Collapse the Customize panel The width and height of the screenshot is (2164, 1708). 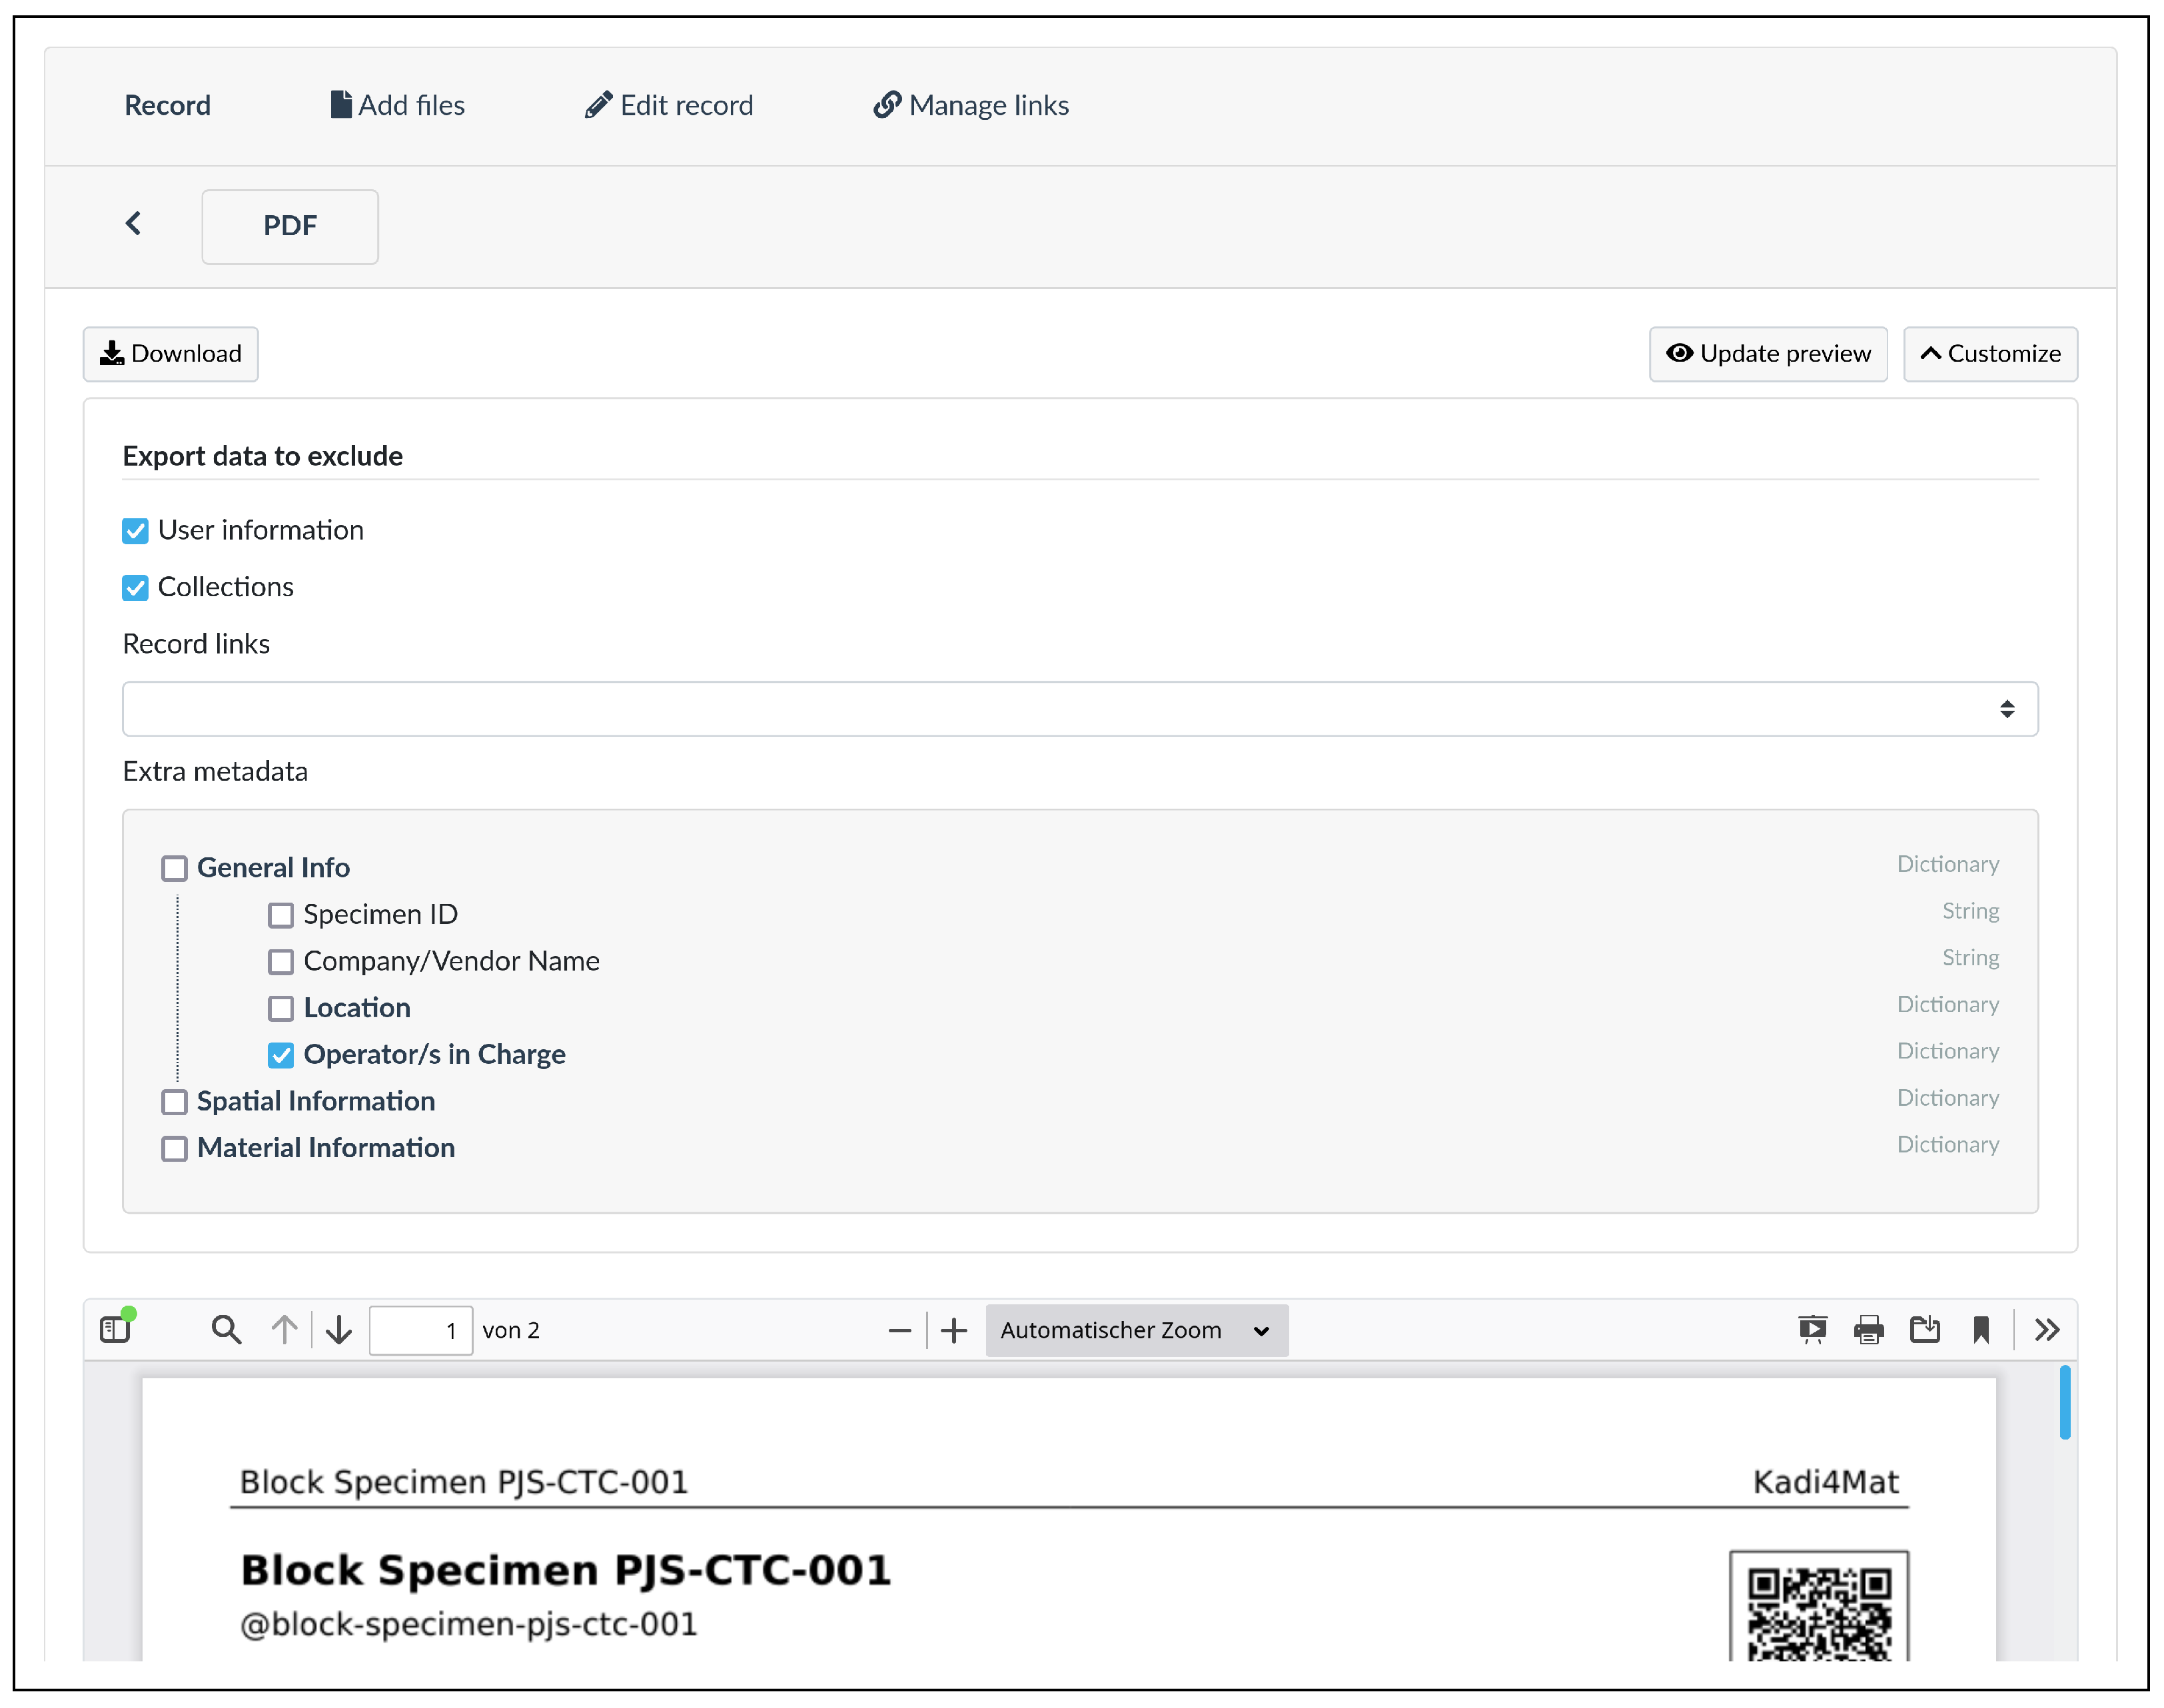pyautogui.click(x=1989, y=354)
